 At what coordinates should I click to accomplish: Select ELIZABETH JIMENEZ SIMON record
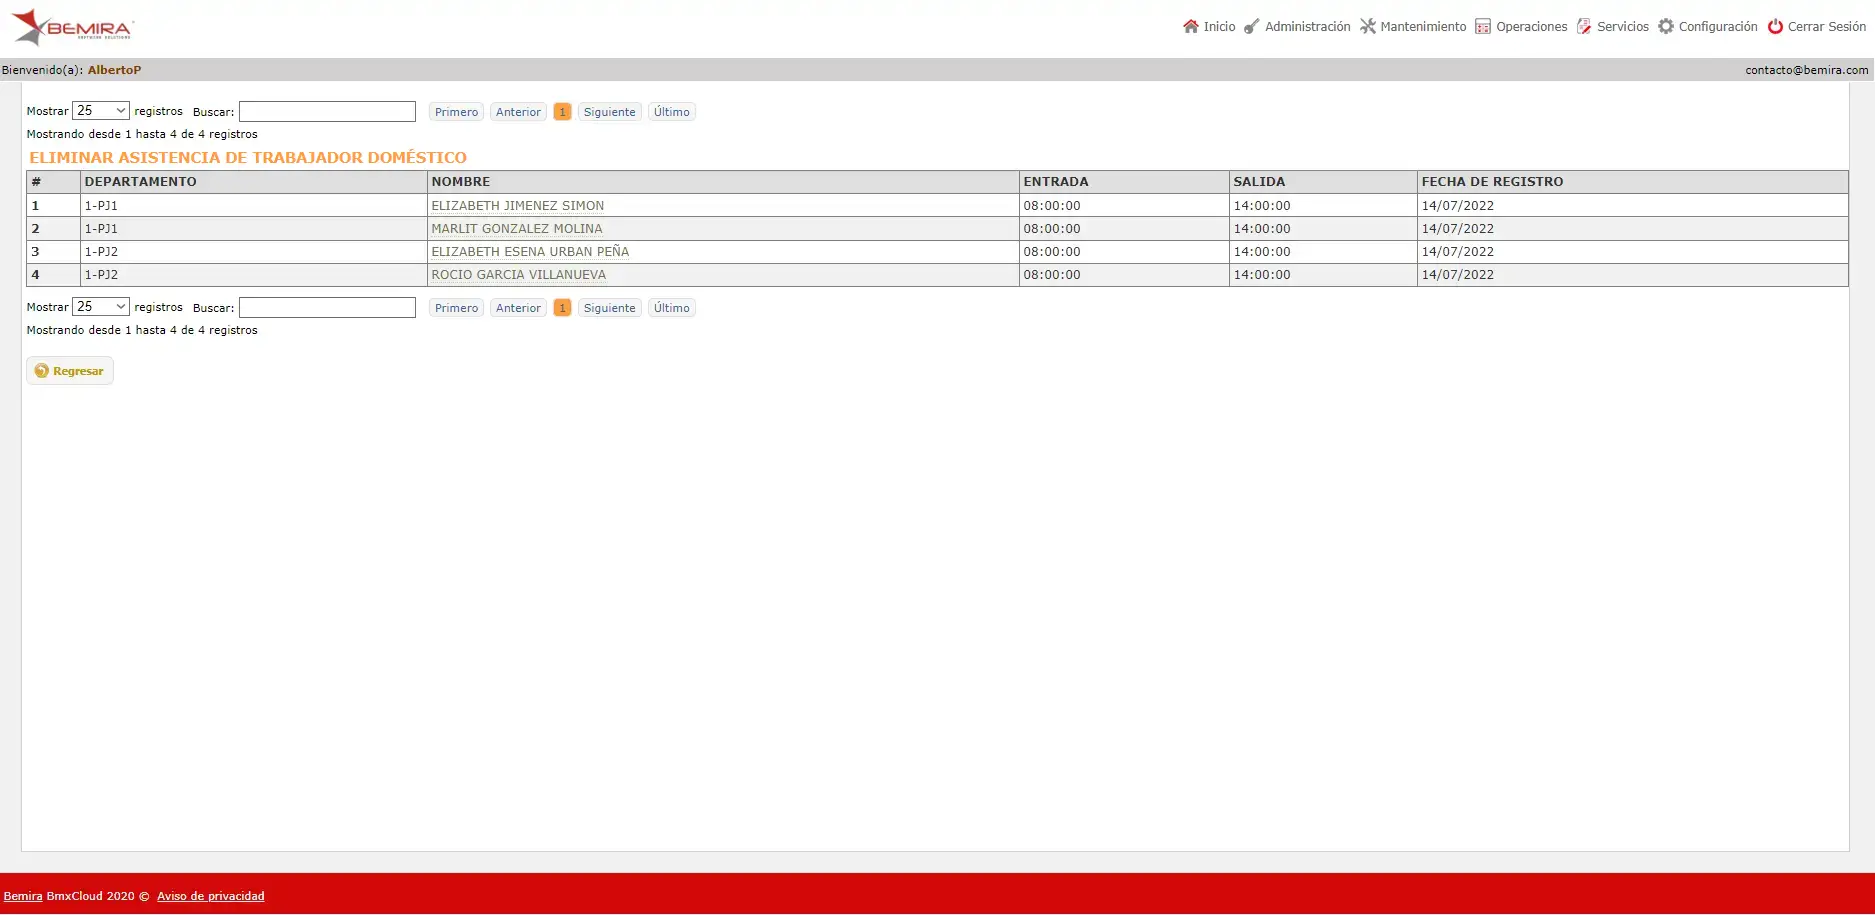pos(517,206)
